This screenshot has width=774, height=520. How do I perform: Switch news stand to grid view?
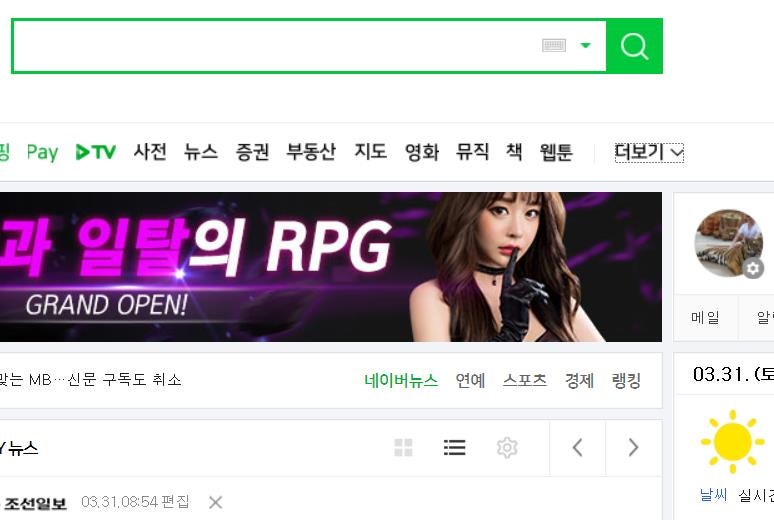(x=403, y=447)
